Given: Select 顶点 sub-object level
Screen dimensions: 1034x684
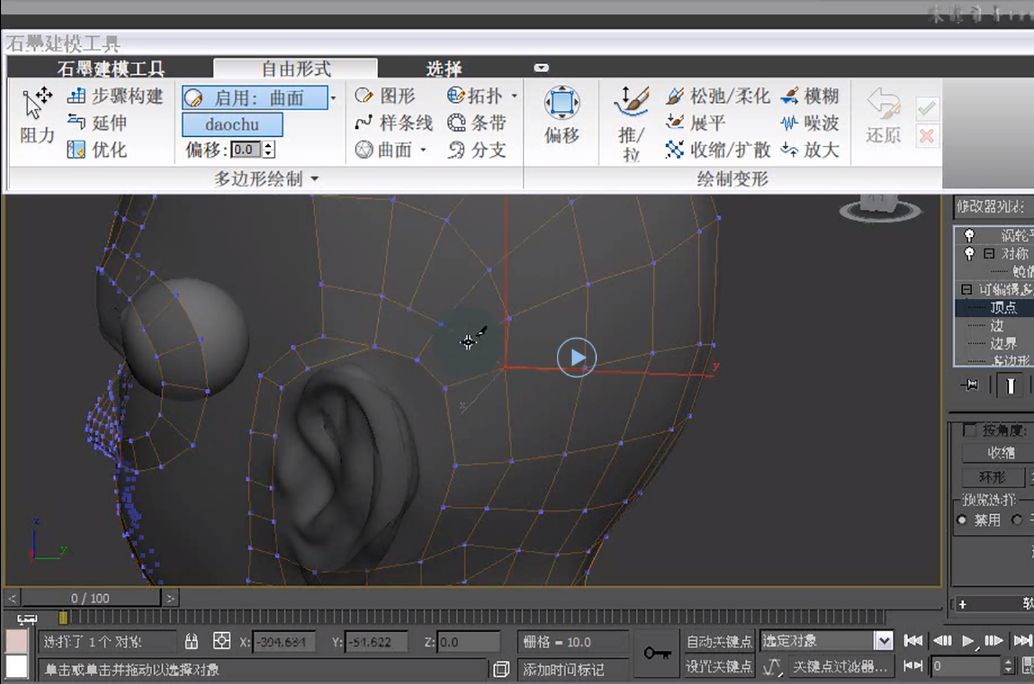Looking at the screenshot, I should pyautogui.click(x=1003, y=307).
